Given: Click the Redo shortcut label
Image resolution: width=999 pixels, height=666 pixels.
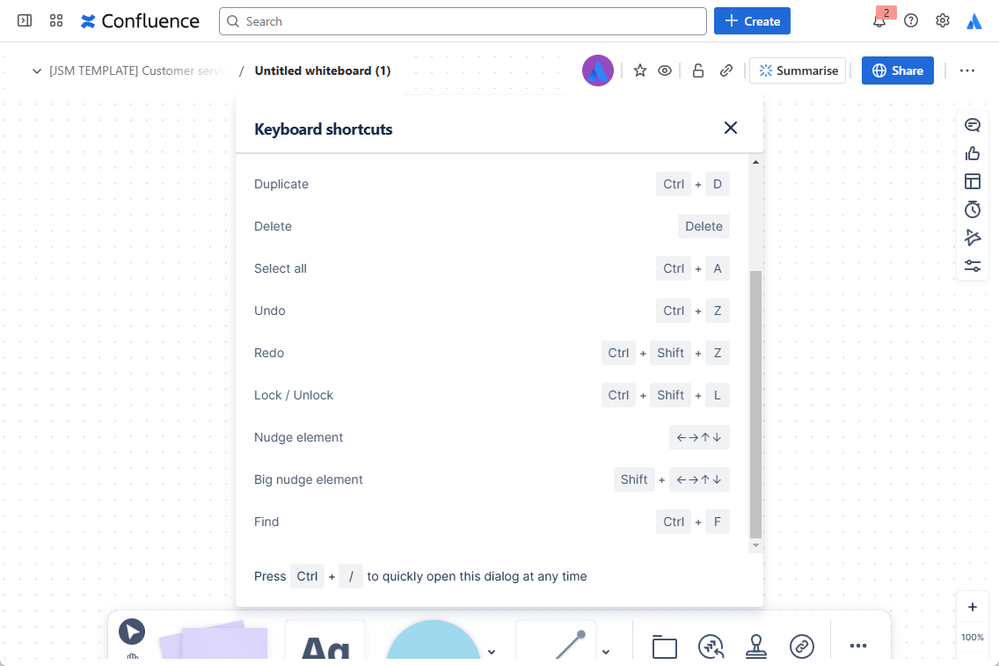Looking at the screenshot, I should tap(269, 352).
